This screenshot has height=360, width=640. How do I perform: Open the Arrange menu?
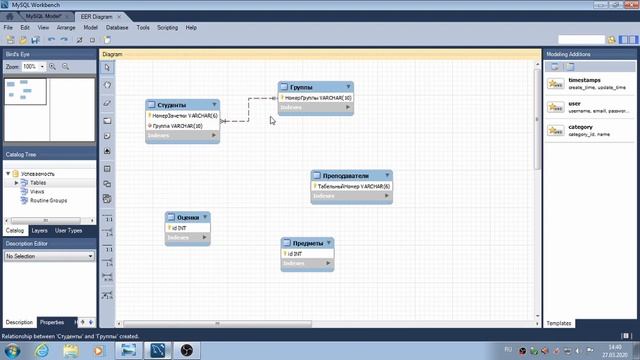pyautogui.click(x=66, y=27)
